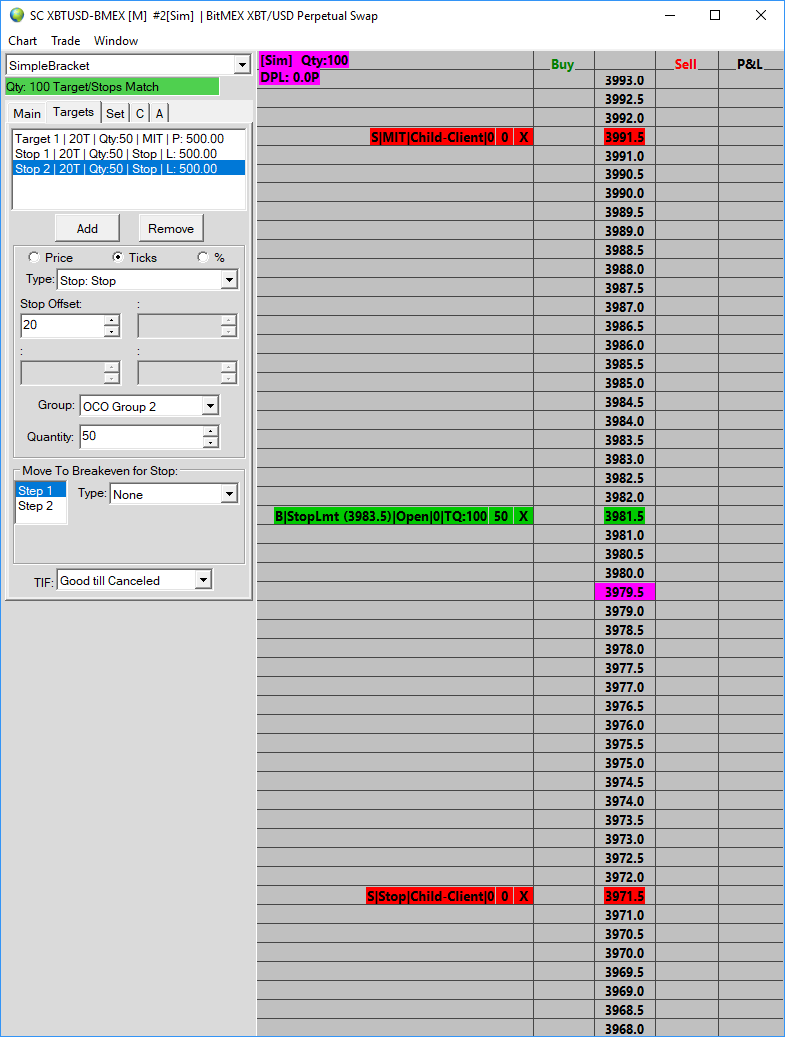
Task: Select Stop 1 row in targets list
Action: click(129, 153)
